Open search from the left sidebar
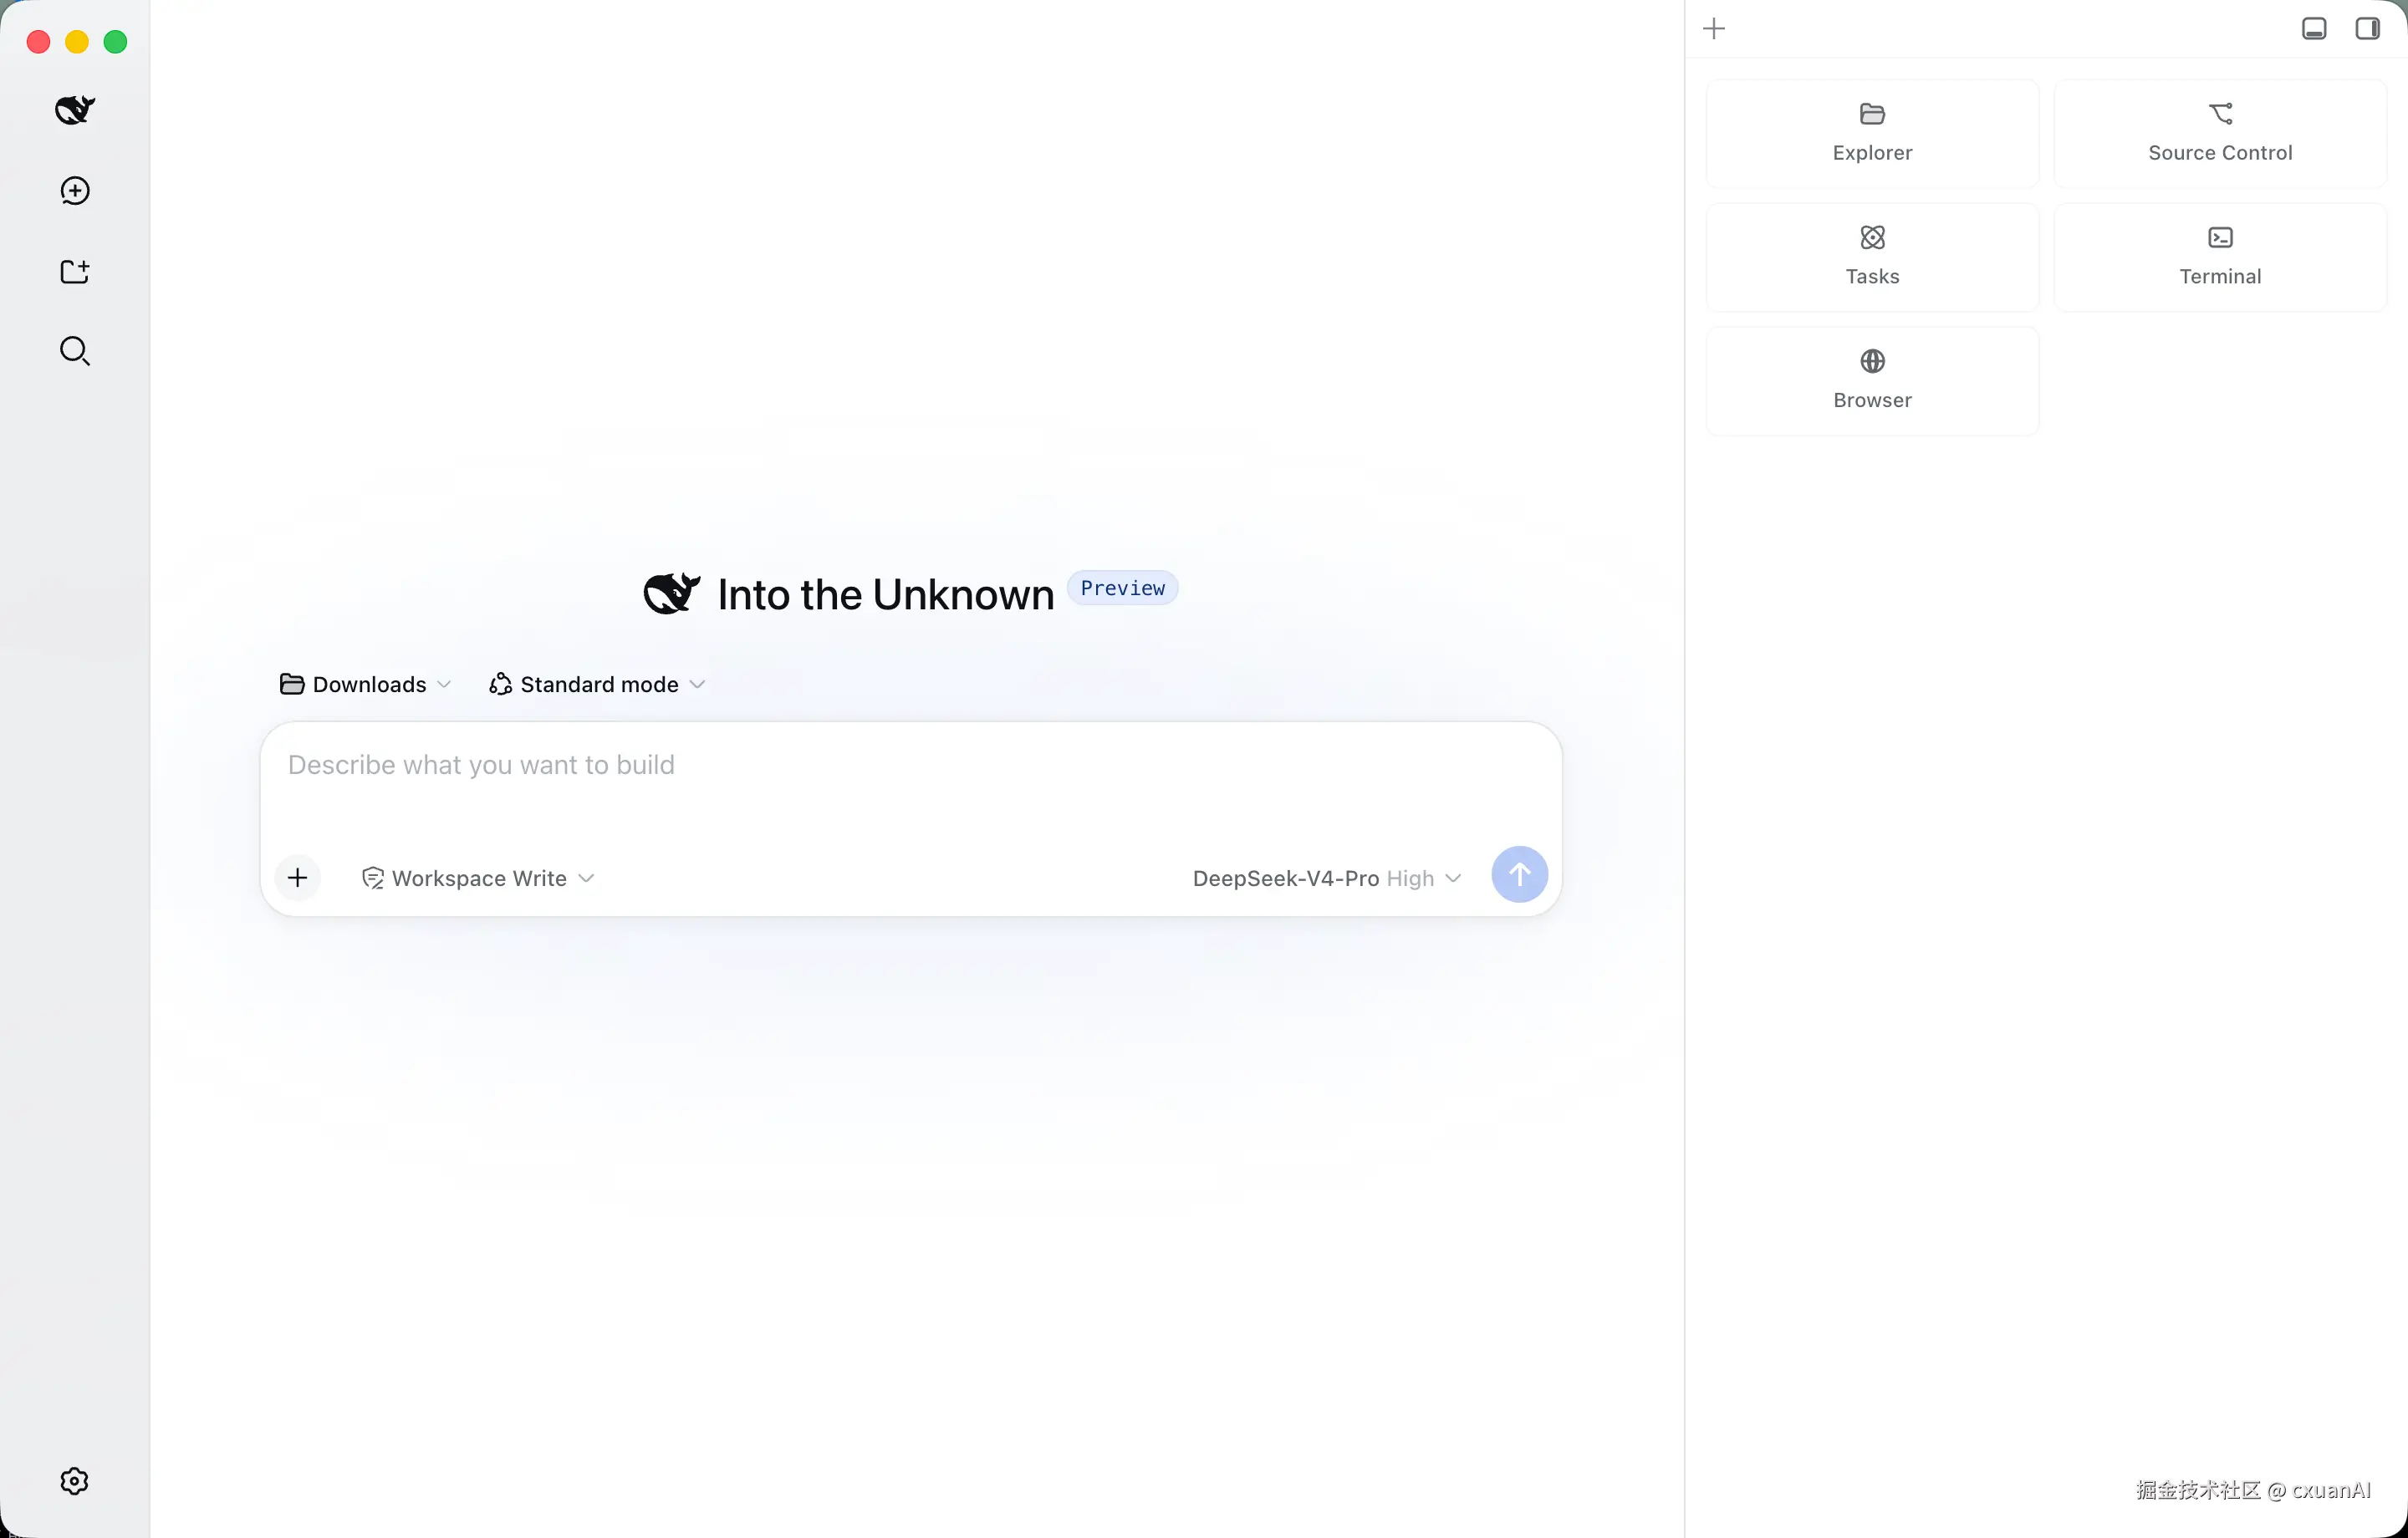This screenshot has height=1538, width=2408. [x=75, y=351]
